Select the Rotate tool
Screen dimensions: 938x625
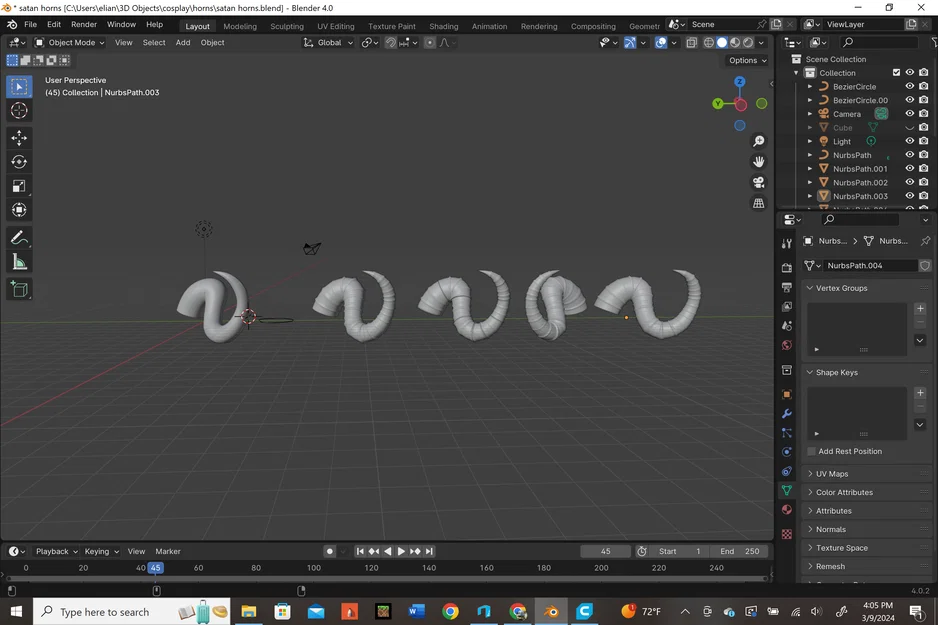[x=19, y=162]
